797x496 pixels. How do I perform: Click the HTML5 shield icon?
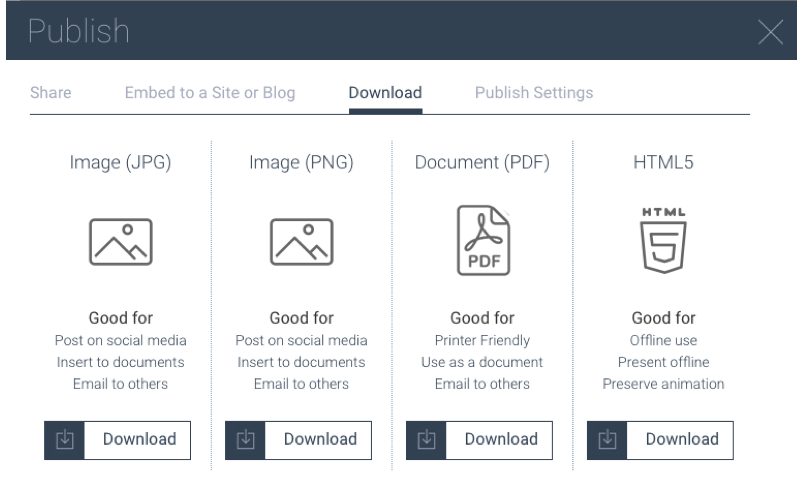pyautogui.click(x=664, y=240)
